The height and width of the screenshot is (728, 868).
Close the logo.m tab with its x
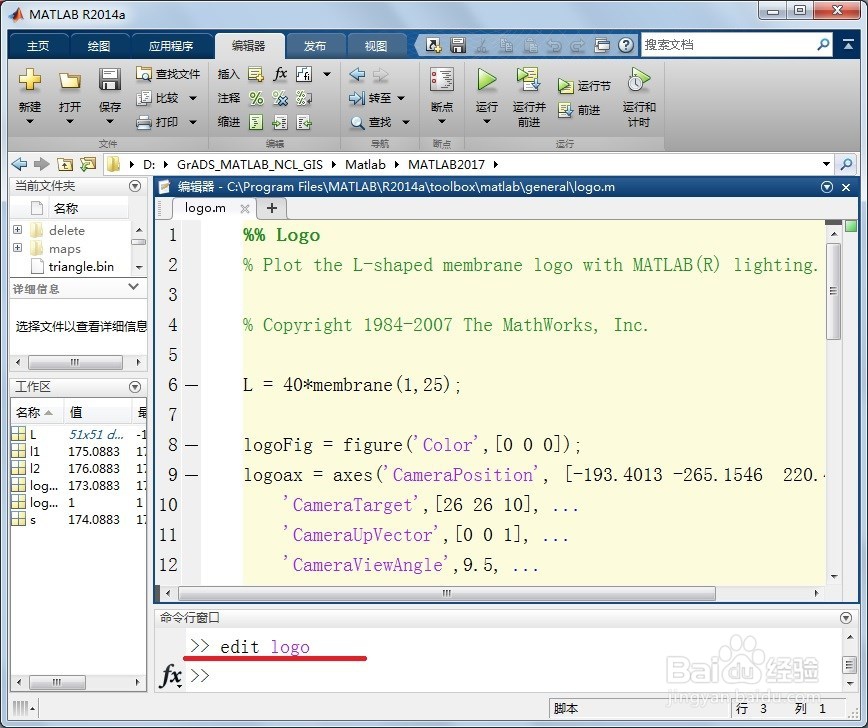[245, 209]
